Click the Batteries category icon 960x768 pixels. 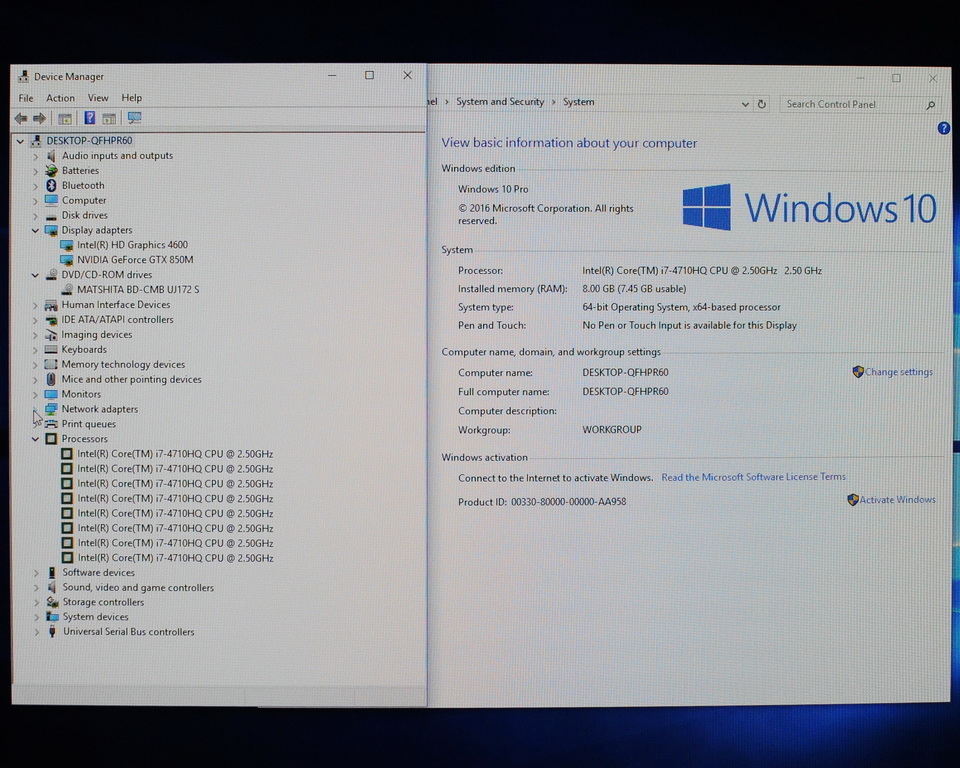coord(51,170)
